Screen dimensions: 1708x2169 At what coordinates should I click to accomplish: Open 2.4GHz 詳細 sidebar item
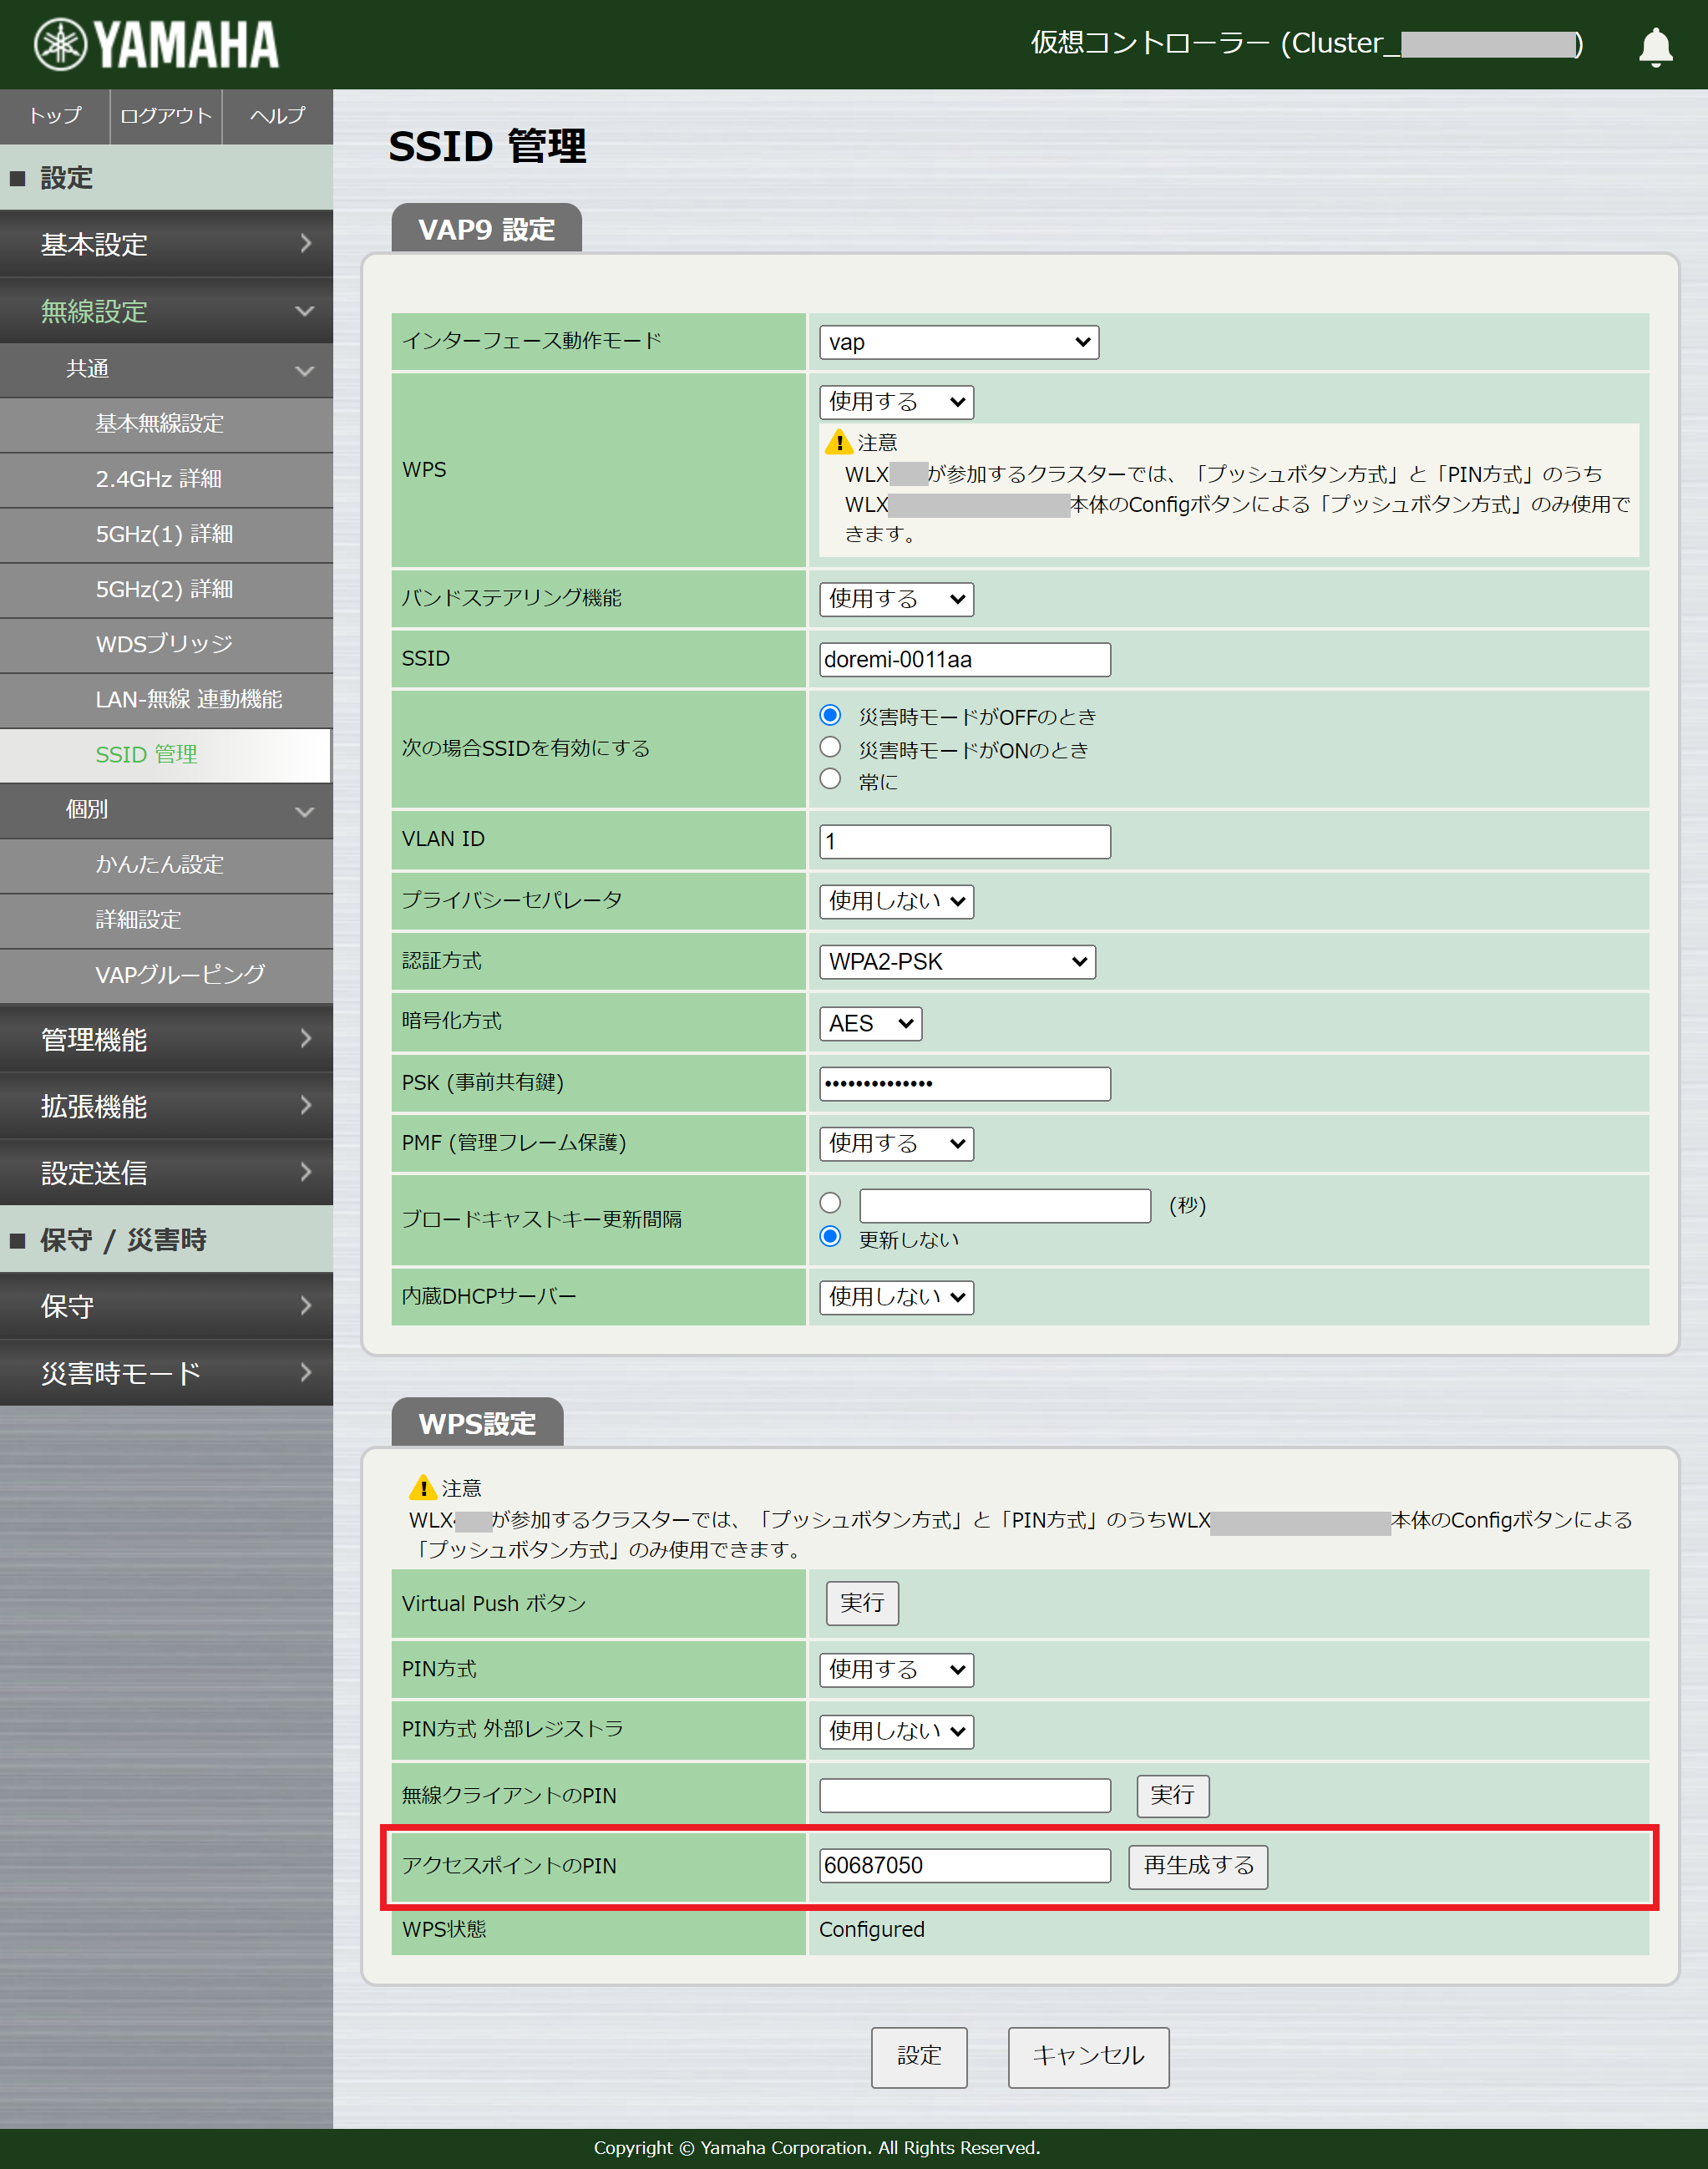[x=159, y=479]
